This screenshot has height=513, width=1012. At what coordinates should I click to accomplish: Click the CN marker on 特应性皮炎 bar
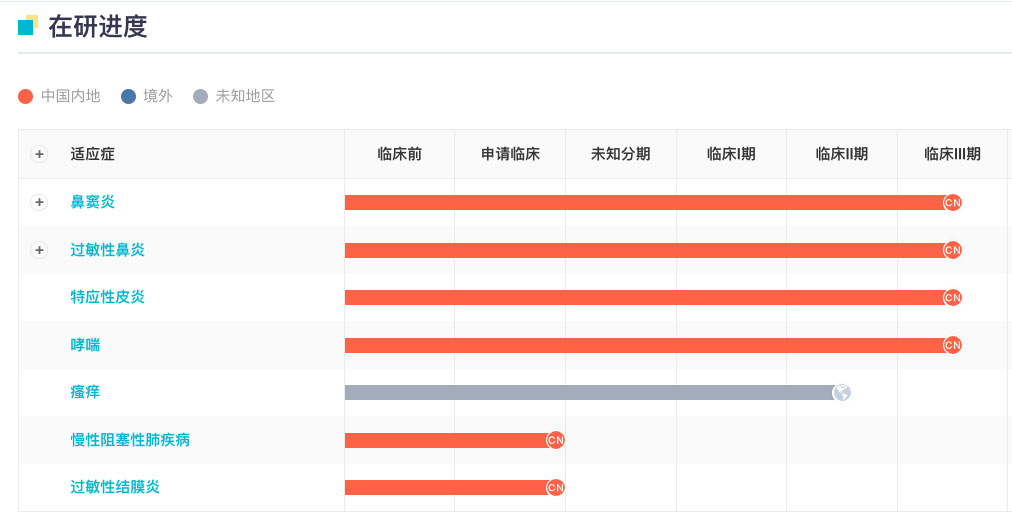coord(952,298)
